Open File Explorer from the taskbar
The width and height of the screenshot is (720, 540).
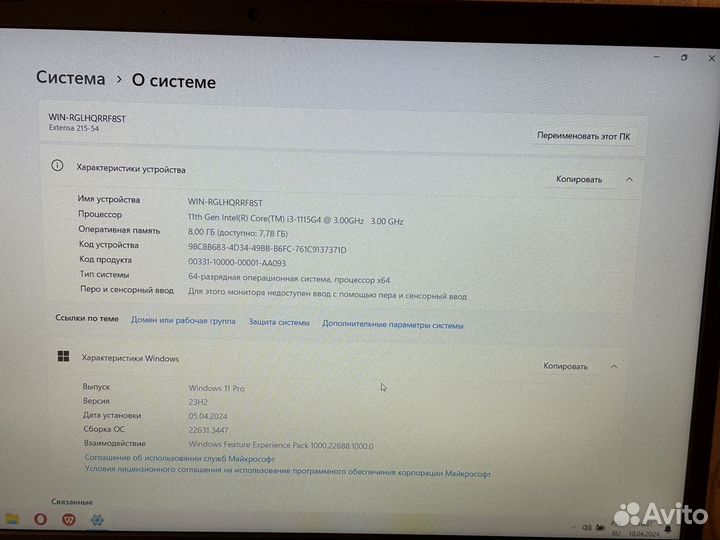12,519
